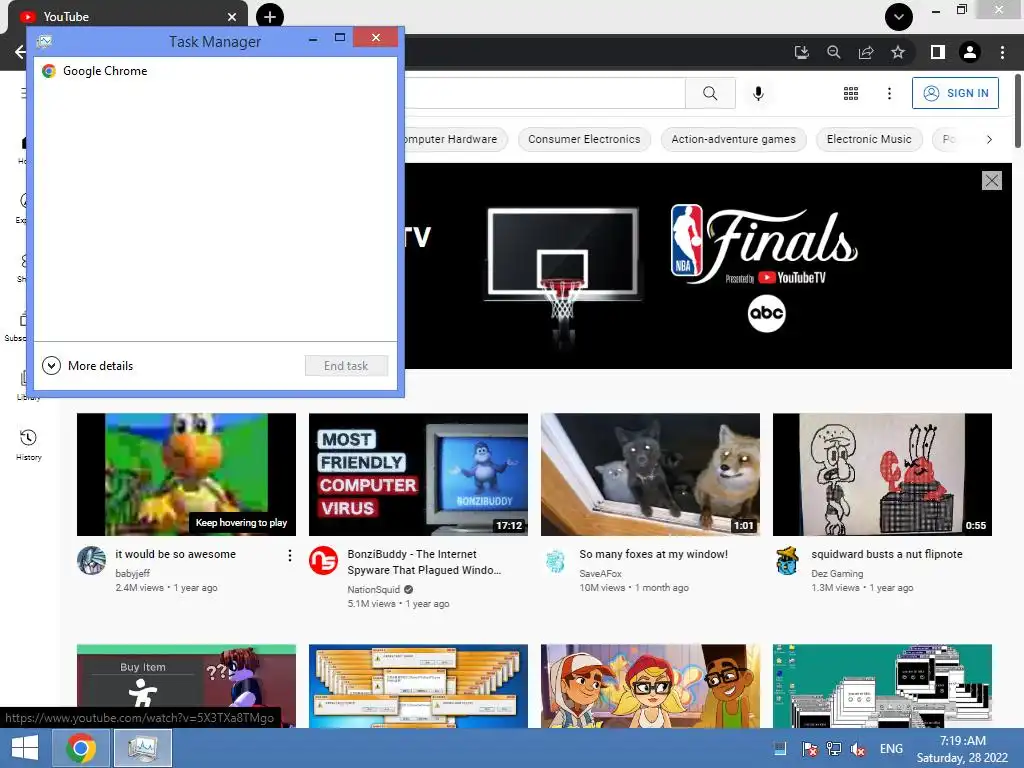Select the Consumer Electronics chip

(x=584, y=139)
